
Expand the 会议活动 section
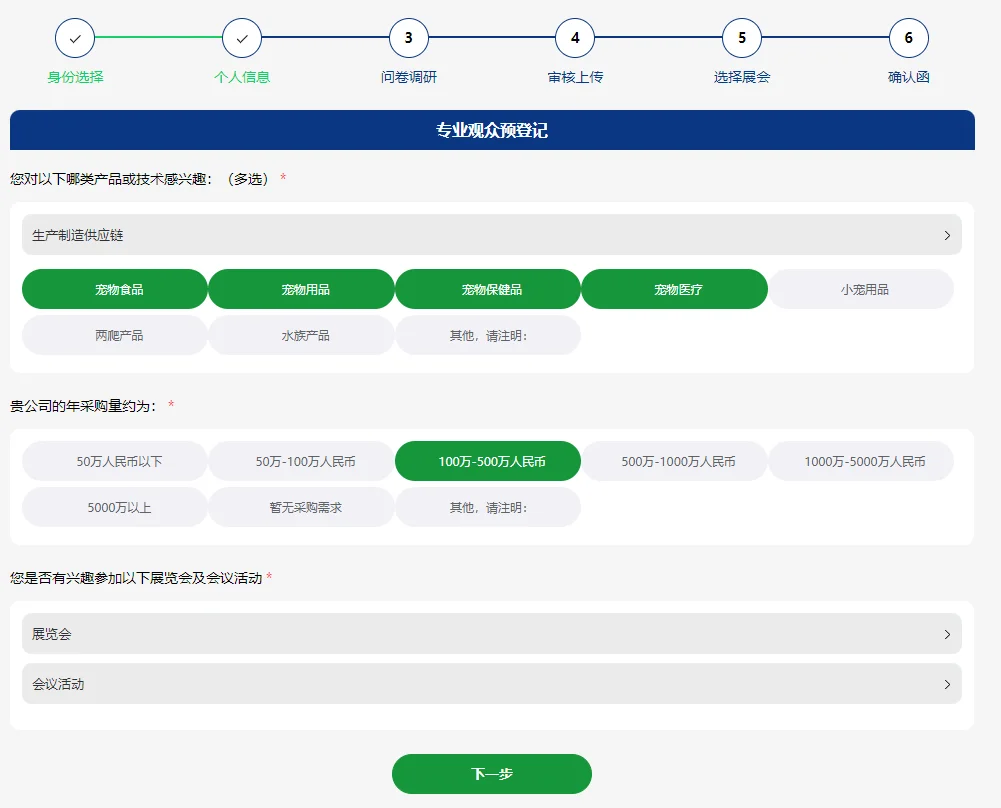491,684
